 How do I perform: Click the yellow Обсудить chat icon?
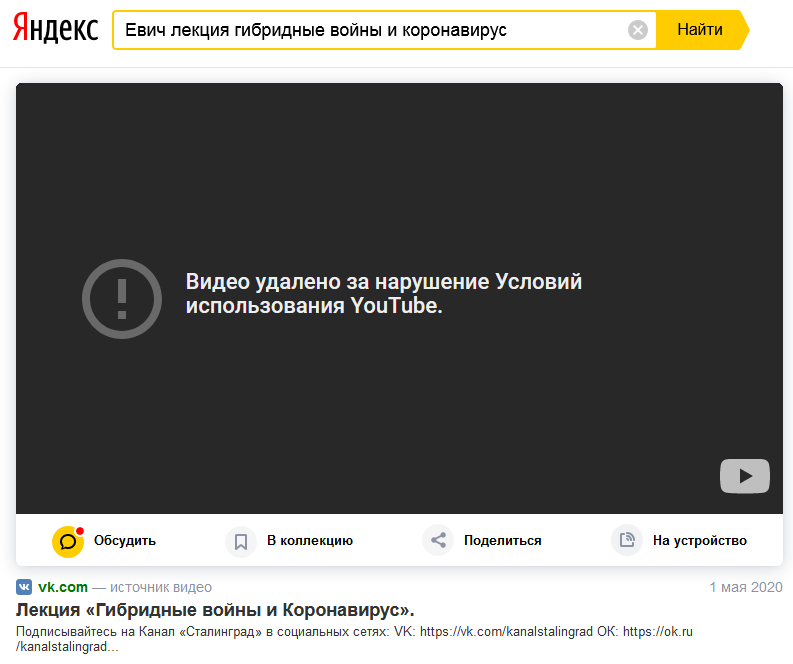[68, 542]
